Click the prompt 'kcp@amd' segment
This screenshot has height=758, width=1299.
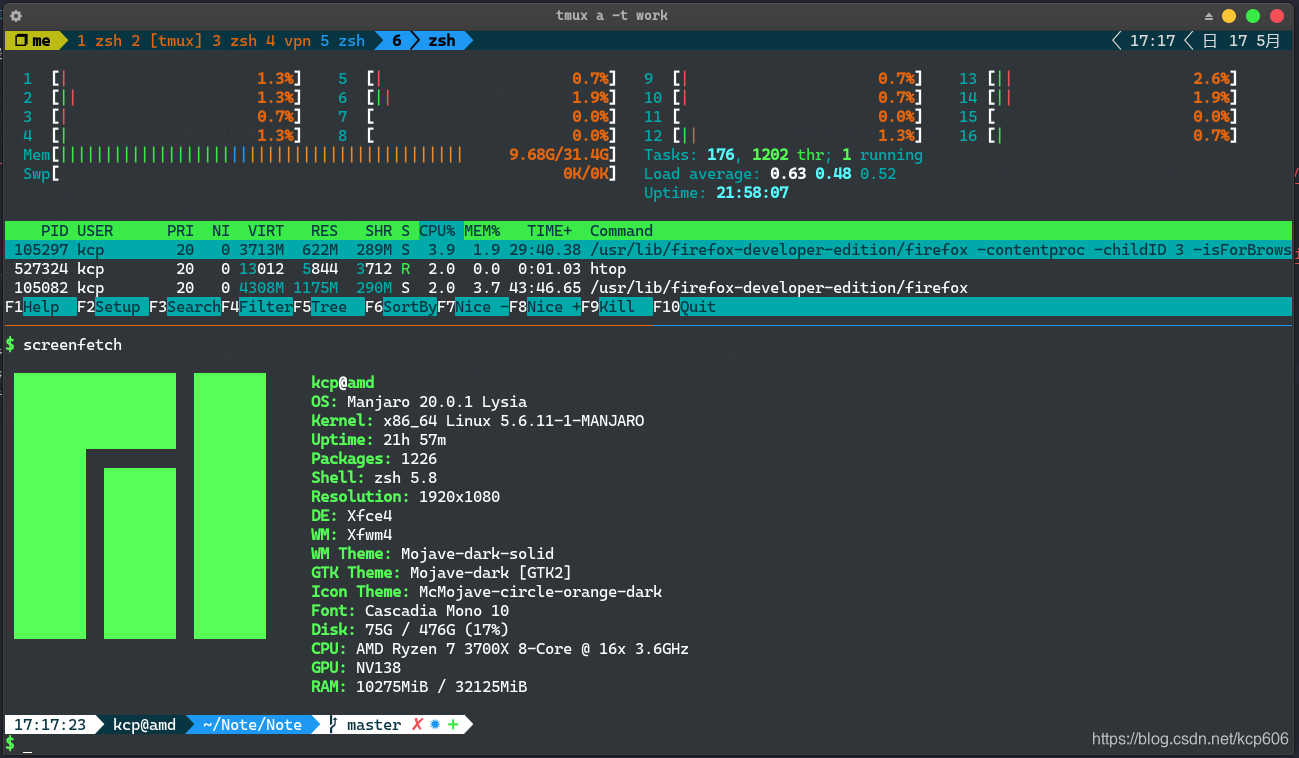pyautogui.click(x=144, y=725)
